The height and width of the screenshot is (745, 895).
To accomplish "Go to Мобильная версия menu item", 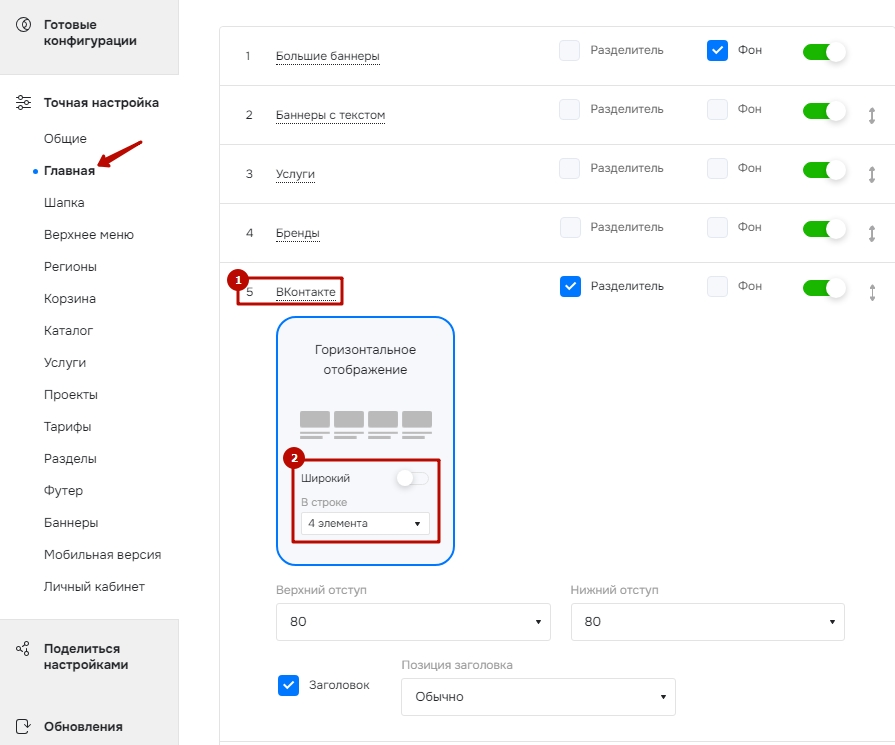I will pyautogui.click(x=103, y=555).
